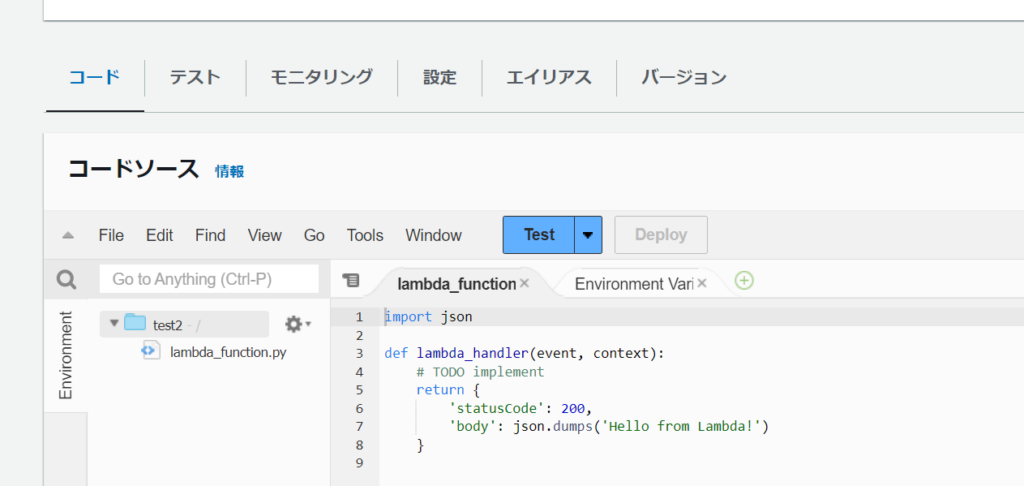Toggle the Environment side panel tab

click(x=65, y=355)
